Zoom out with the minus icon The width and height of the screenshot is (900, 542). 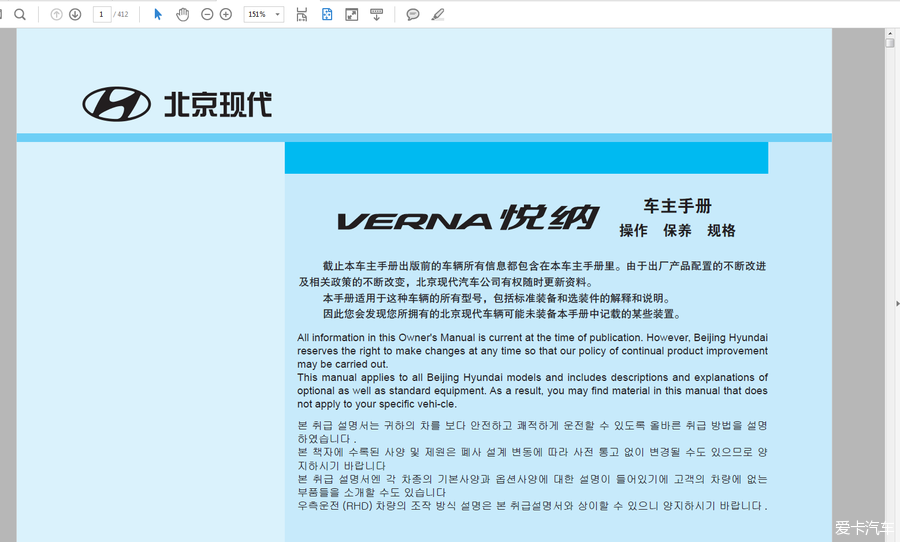[207, 14]
